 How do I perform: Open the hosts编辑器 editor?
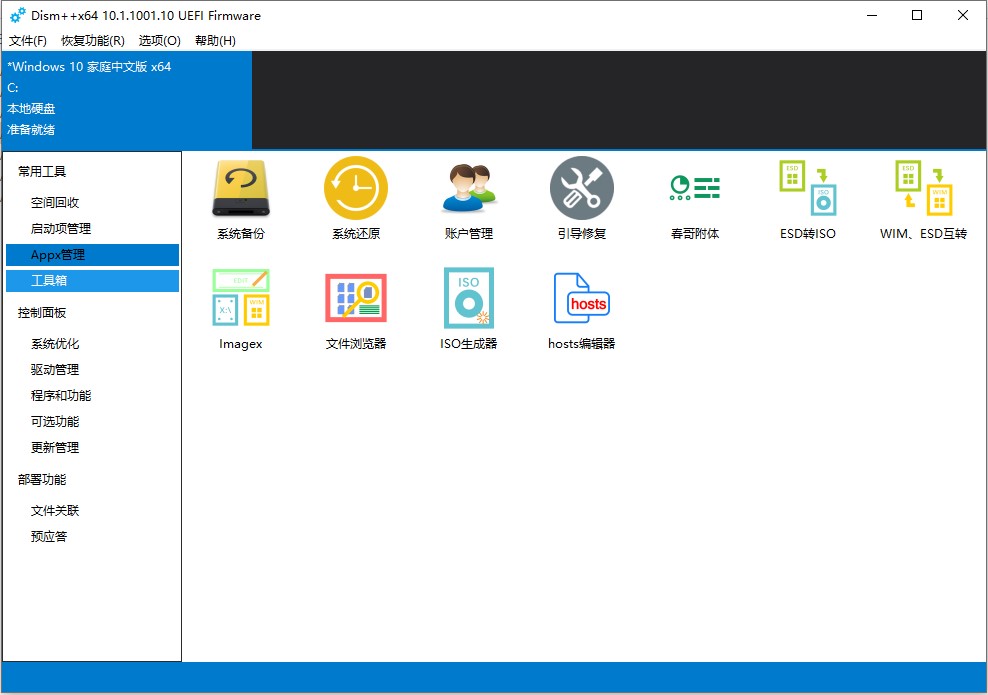582,307
